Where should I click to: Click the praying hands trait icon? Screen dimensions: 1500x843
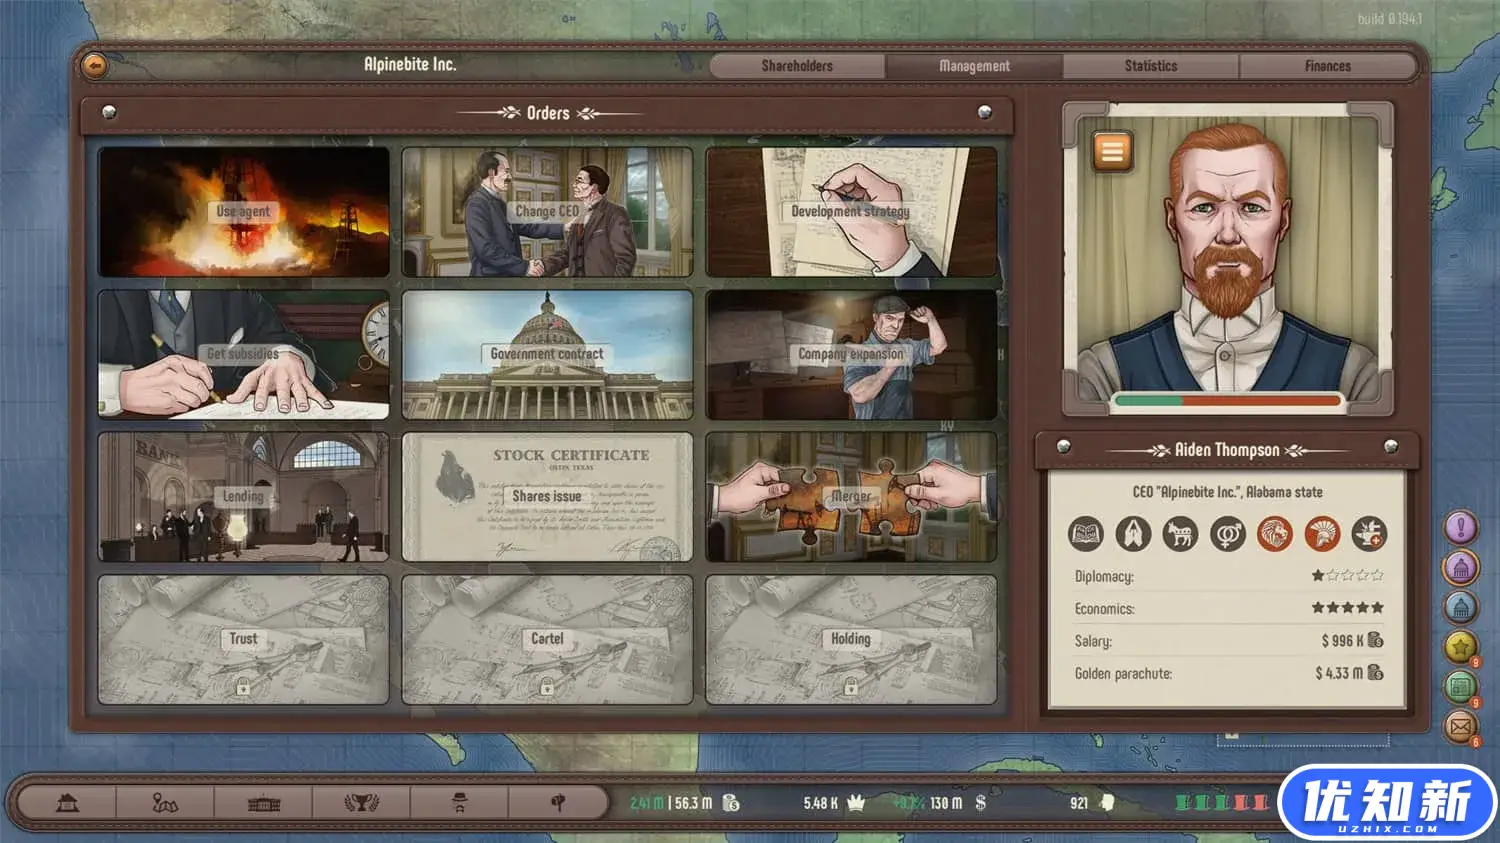[x=1133, y=534]
